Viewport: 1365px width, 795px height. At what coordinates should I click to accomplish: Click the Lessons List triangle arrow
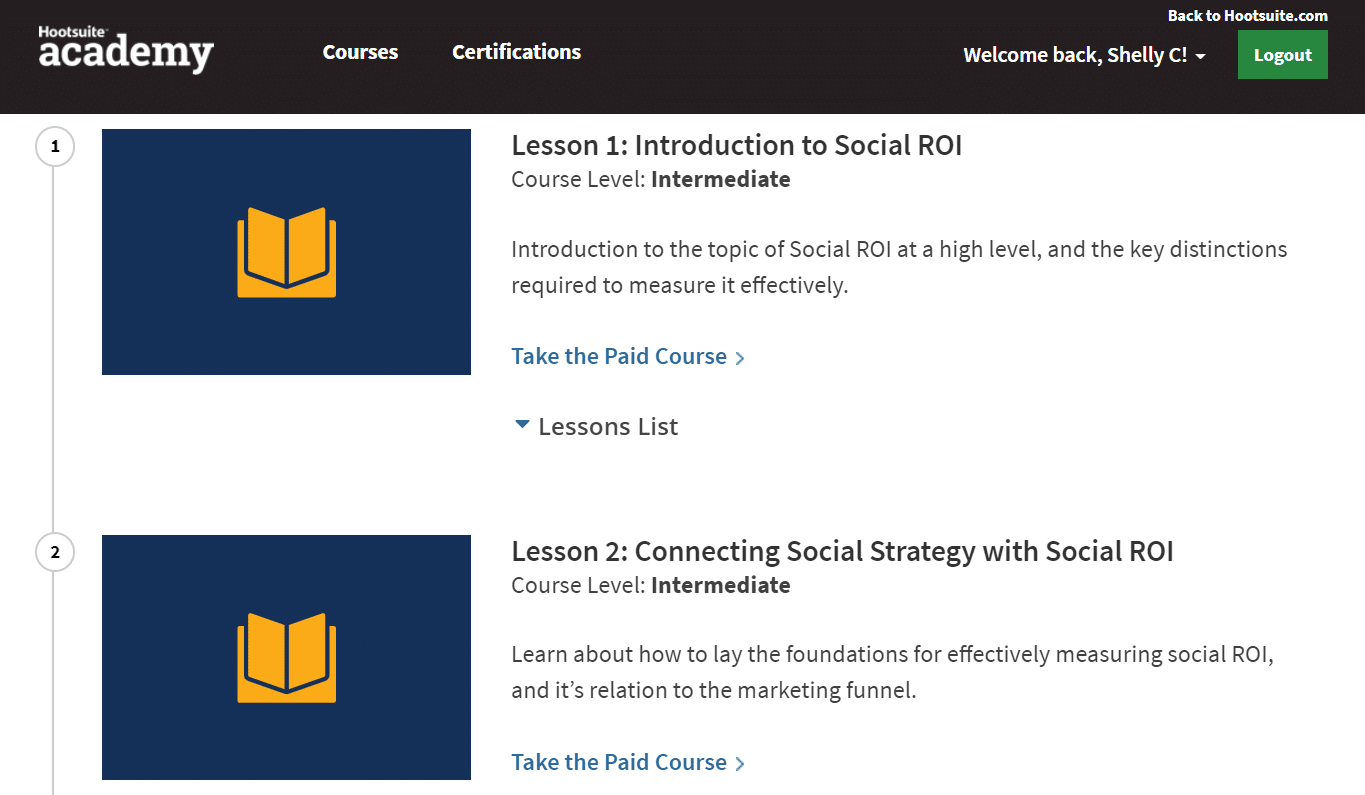521,425
